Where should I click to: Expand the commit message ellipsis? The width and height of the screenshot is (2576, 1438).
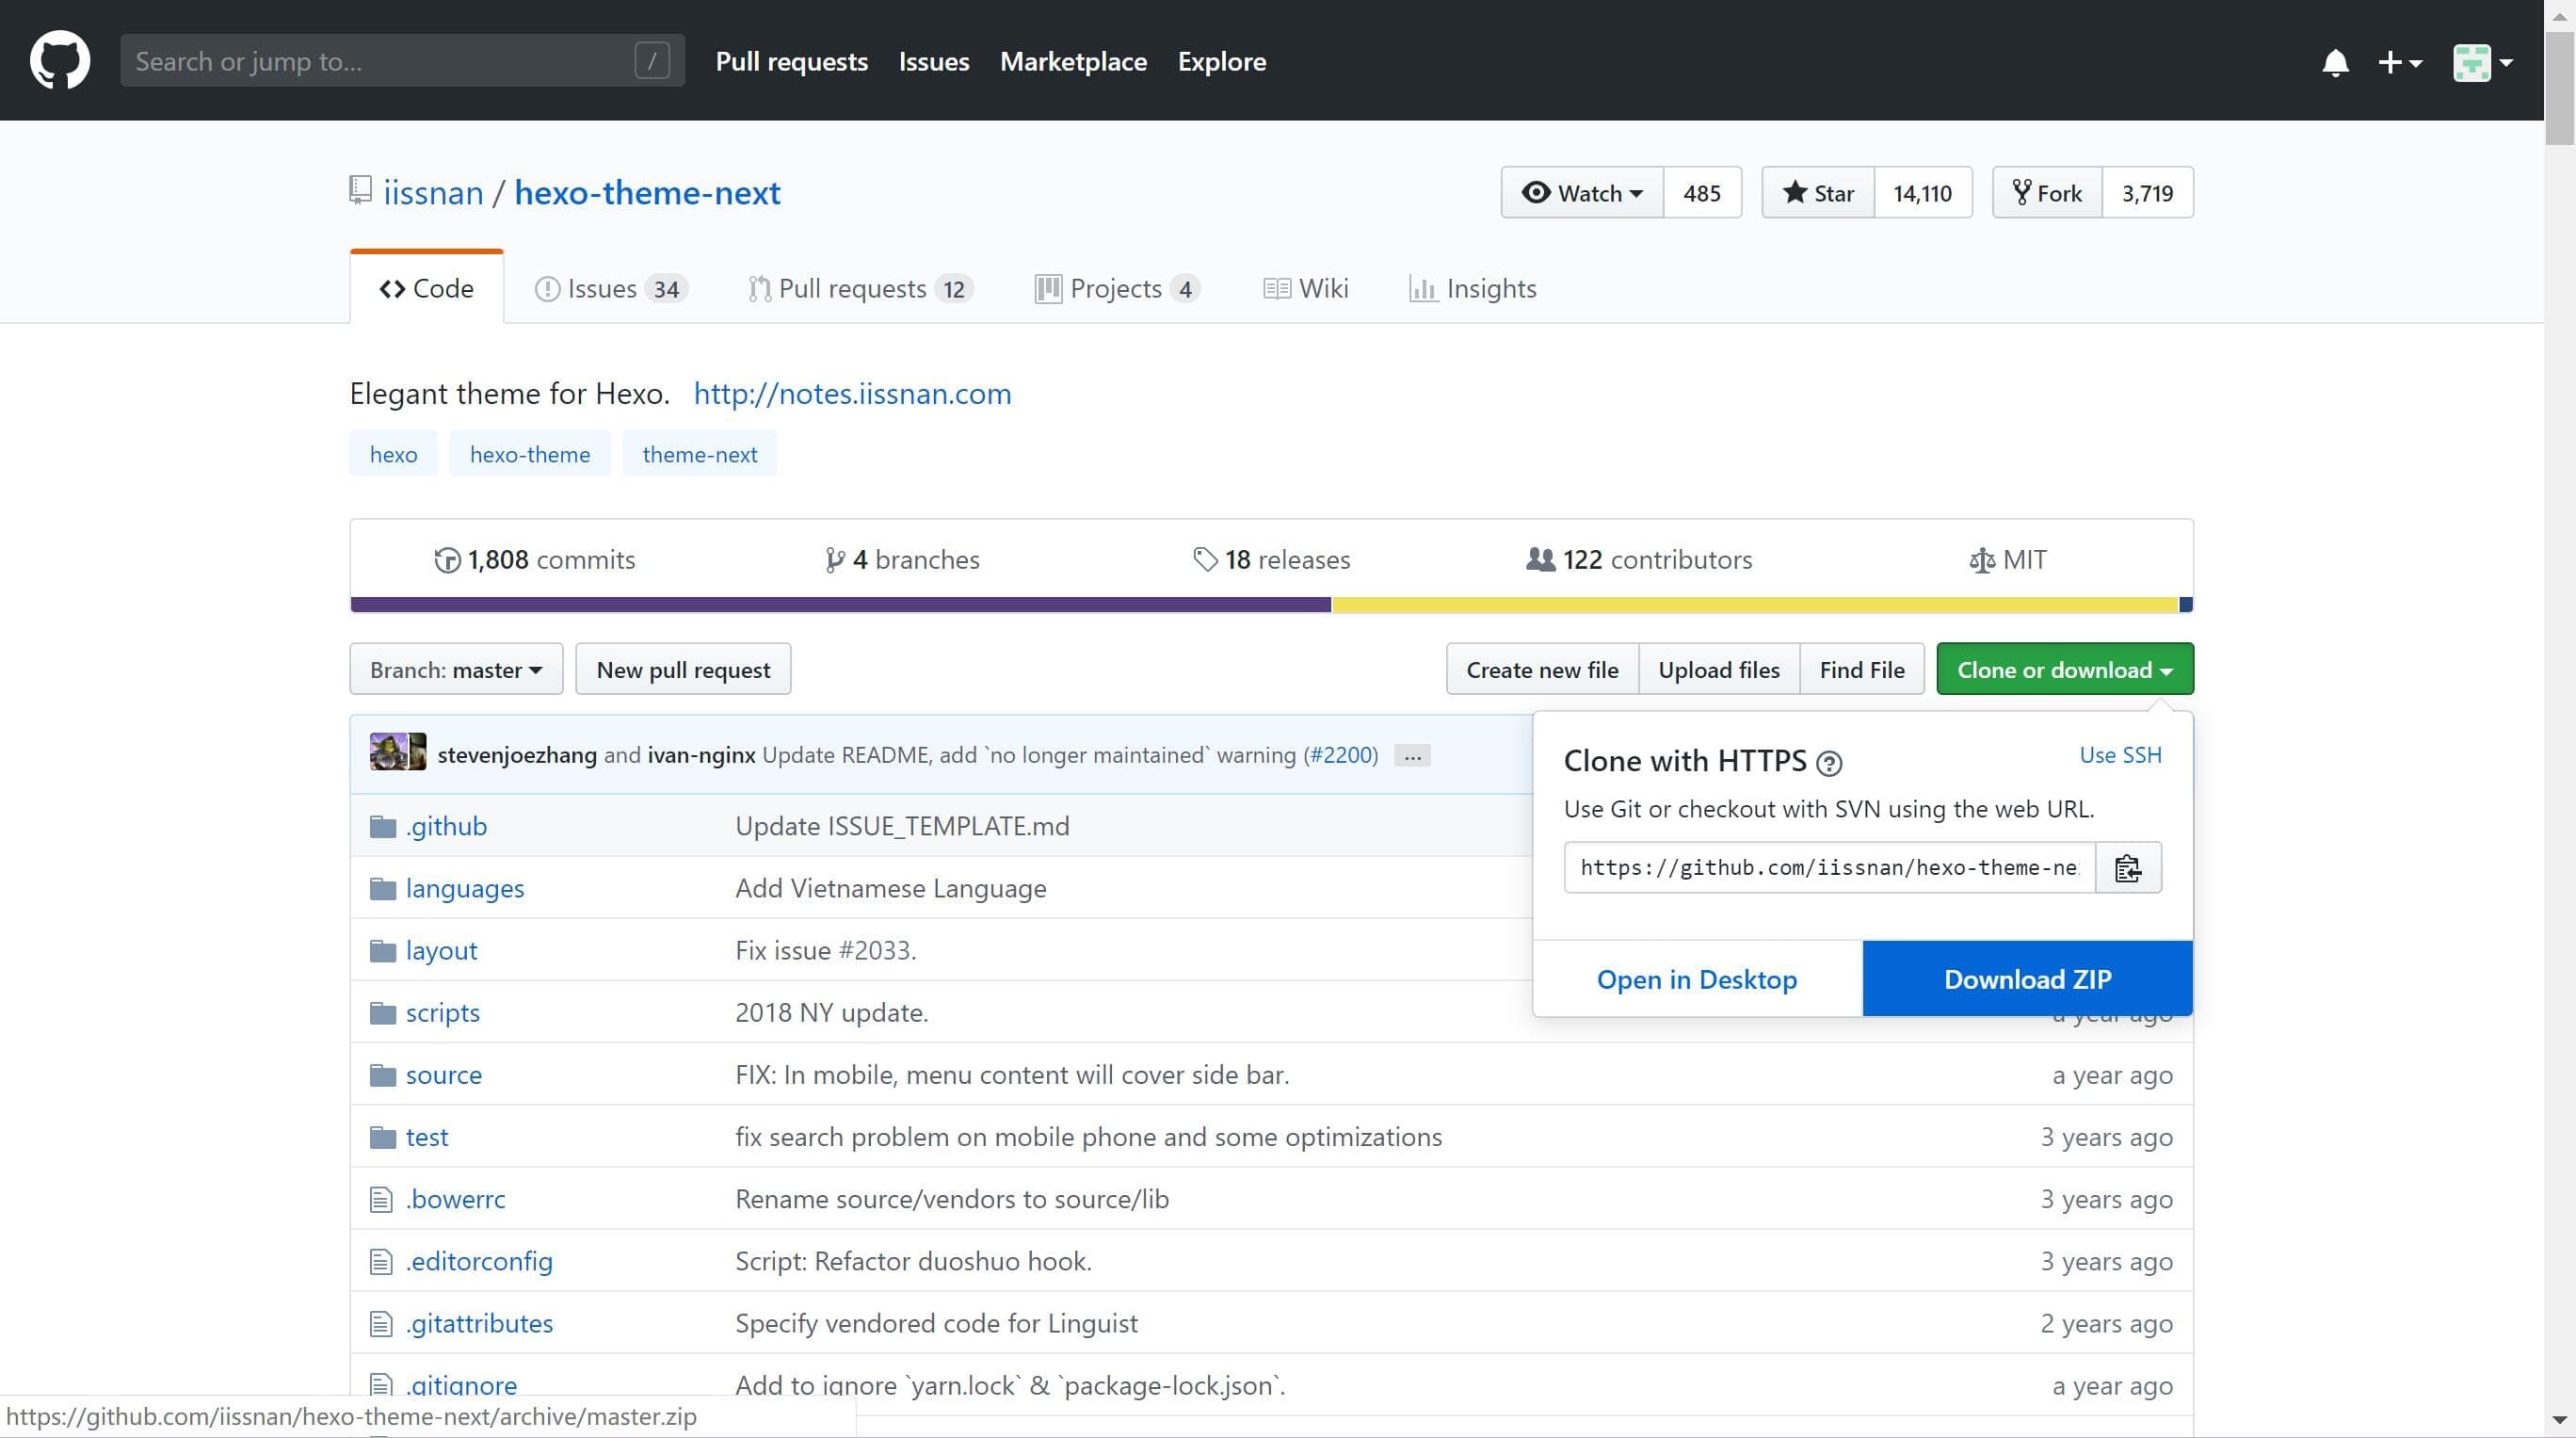tap(1412, 756)
